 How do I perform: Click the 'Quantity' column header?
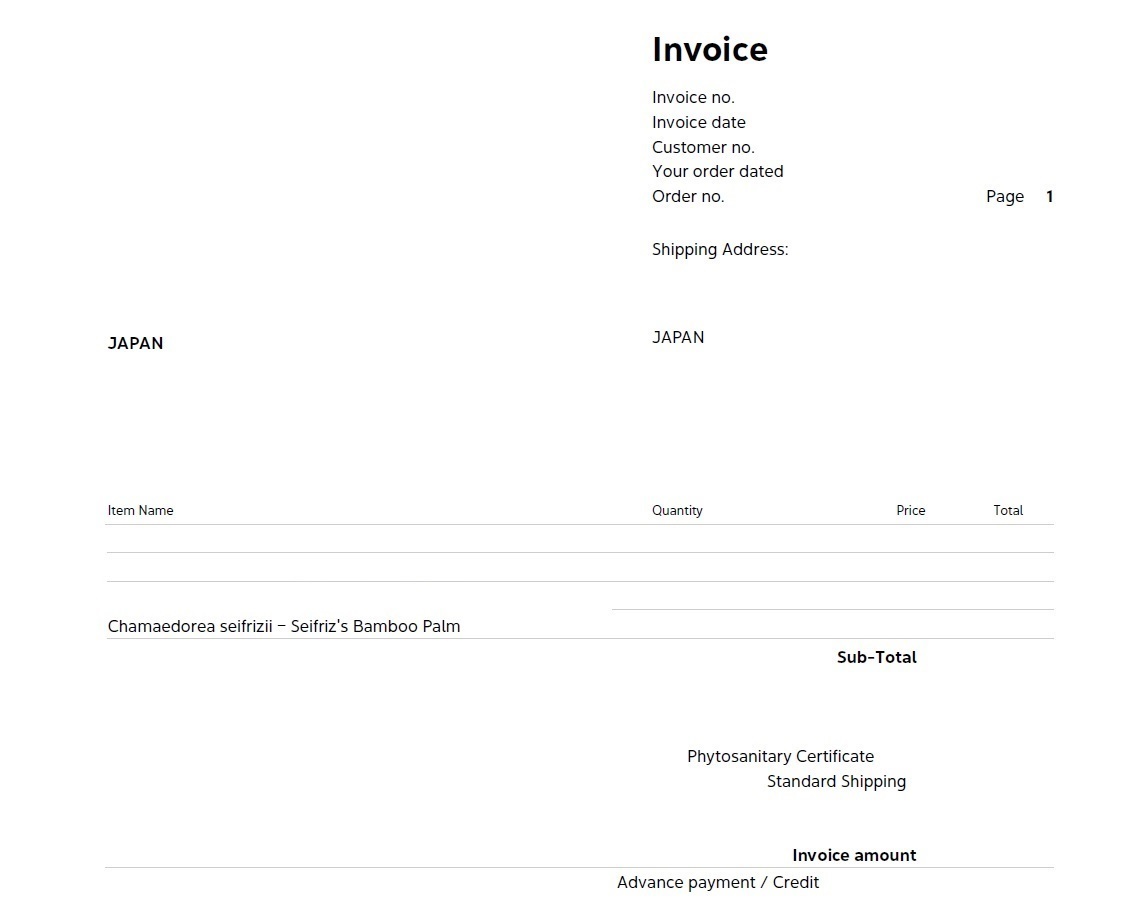tap(677, 510)
